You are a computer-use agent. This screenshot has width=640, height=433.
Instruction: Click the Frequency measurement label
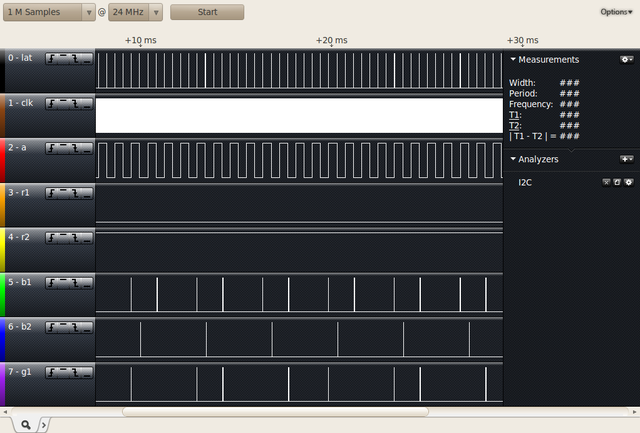pos(531,104)
